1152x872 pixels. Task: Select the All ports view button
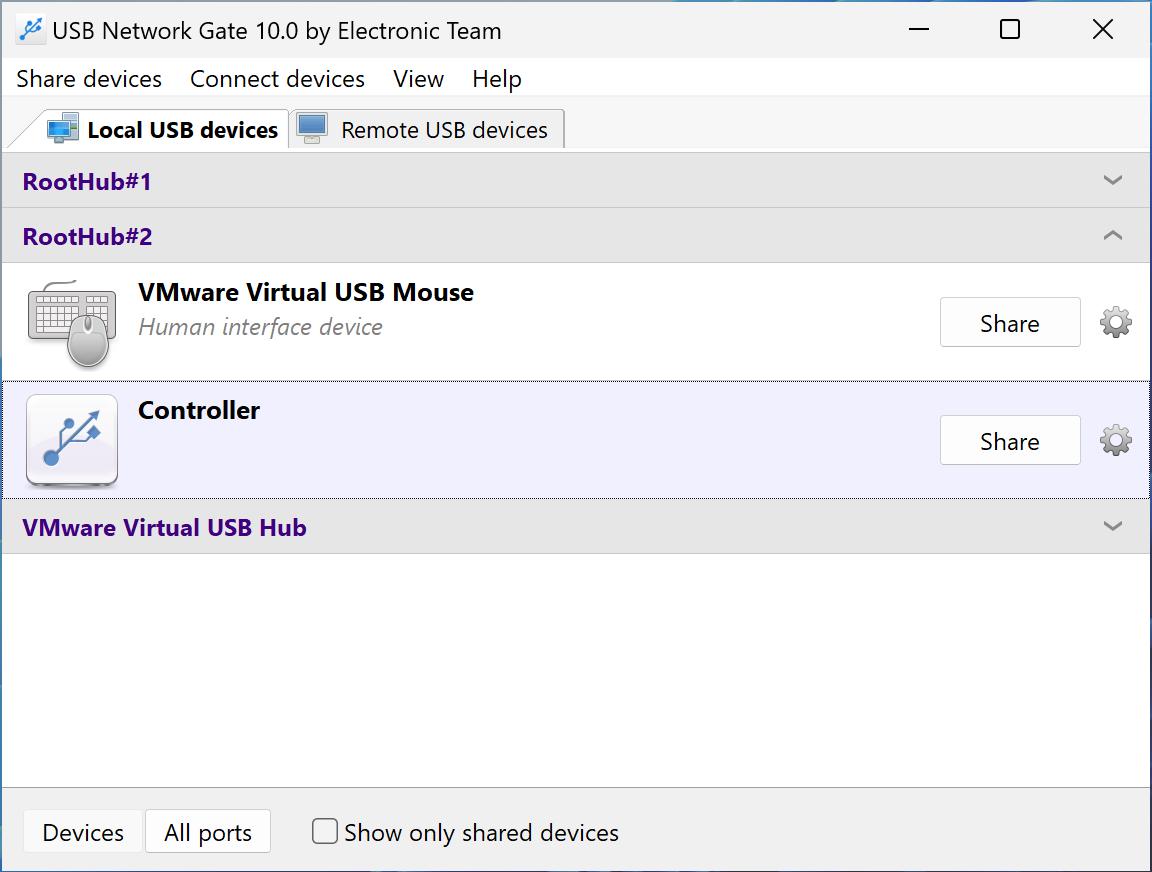(x=208, y=832)
